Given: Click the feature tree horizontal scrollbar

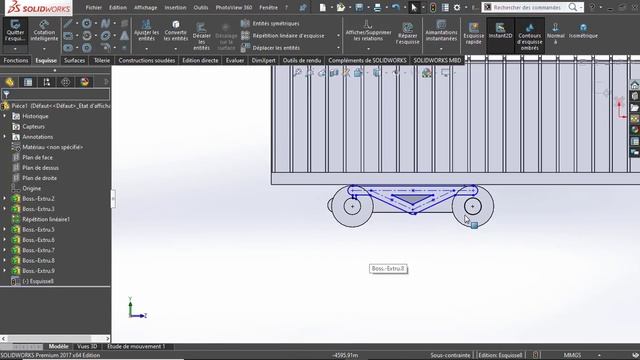Looking at the screenshot, I should point(56,338).
